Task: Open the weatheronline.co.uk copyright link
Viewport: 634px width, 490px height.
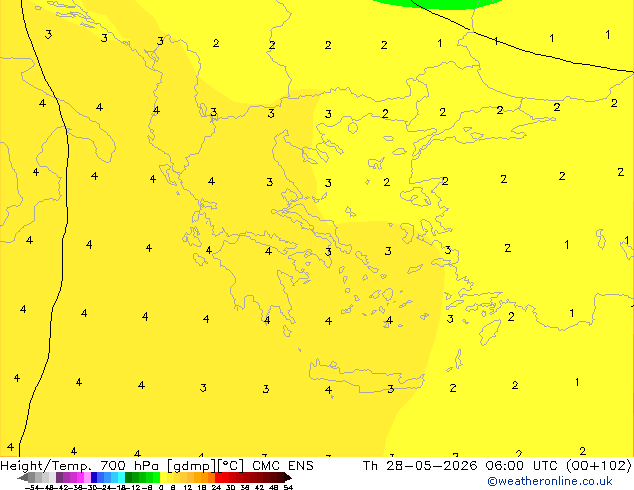Action: point(550,481)
